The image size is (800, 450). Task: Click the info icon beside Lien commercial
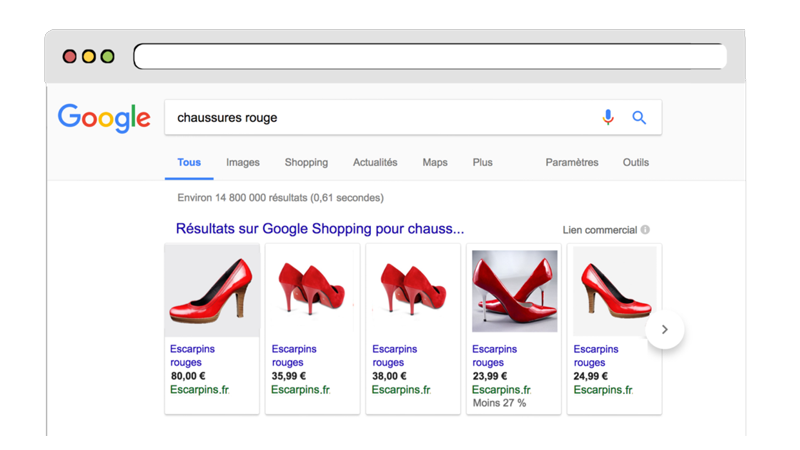[x=646, y=230]
